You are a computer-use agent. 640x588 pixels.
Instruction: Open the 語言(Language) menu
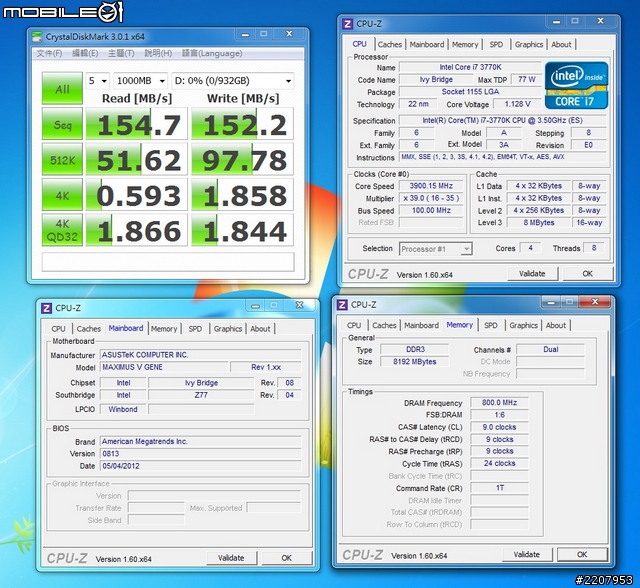(212, 53)
